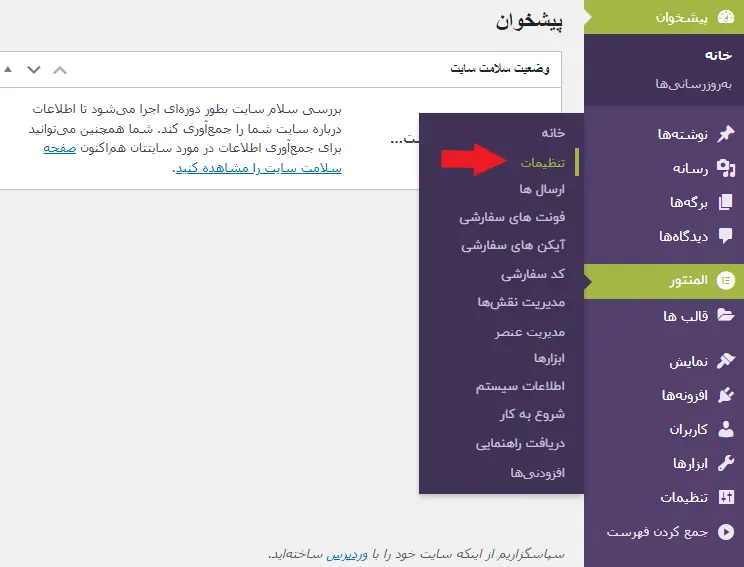
Task: Click the Users person icon
Action: pyautogui.click(x=725, y=429)
